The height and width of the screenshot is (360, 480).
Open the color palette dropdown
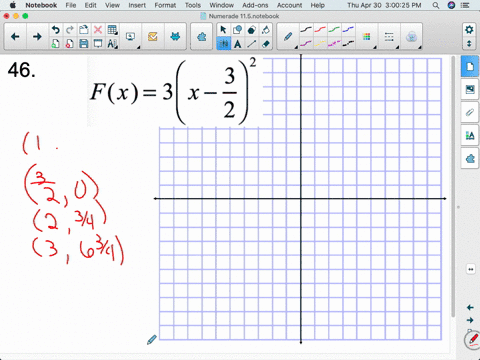point(367,37)
